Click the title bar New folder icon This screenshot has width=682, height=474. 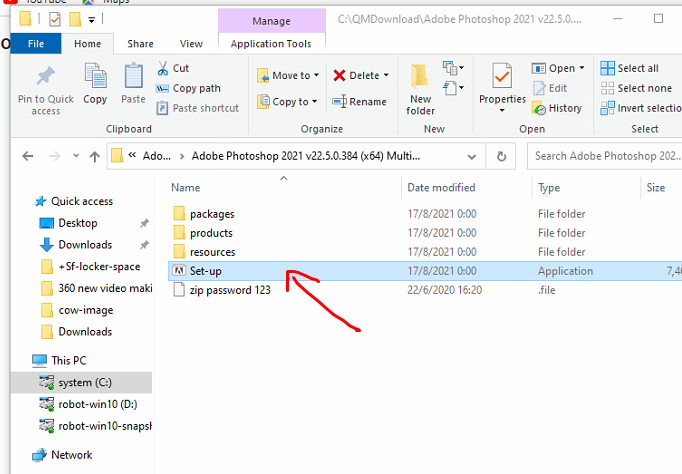point(75,19)
